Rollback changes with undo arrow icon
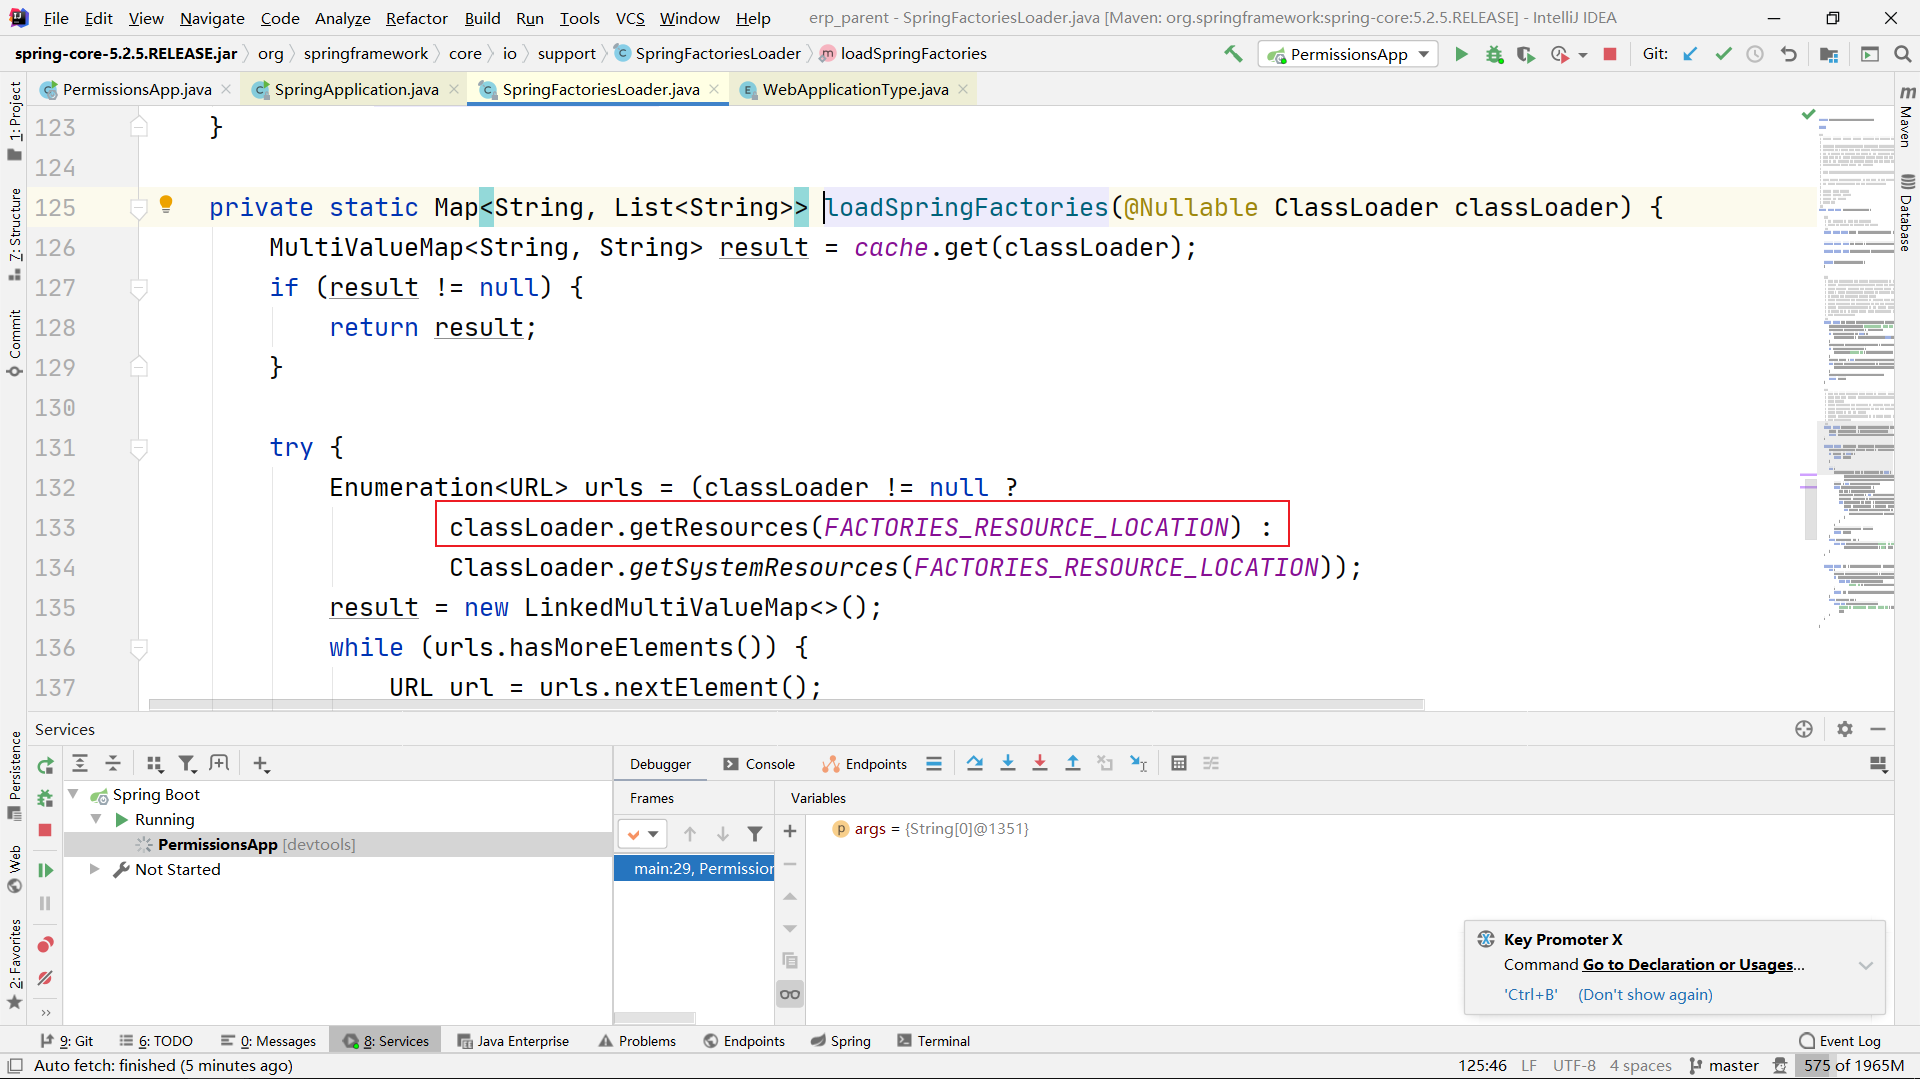 [x=1789, y=54]
